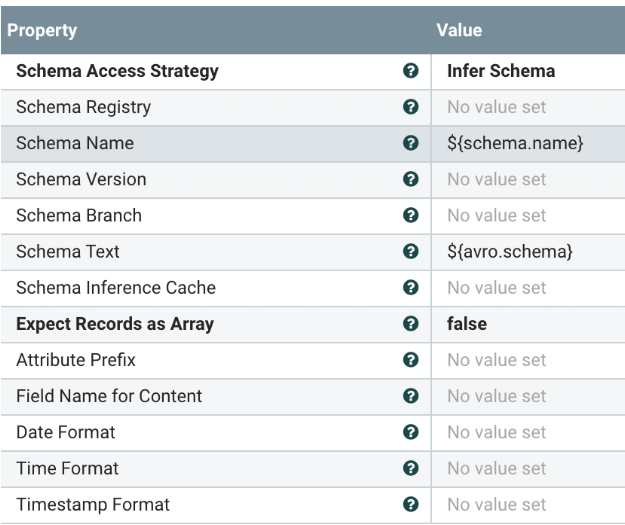The image size is (625, 525).
Task: Click help icon beside Schema Version
Action: click(410, 180)
